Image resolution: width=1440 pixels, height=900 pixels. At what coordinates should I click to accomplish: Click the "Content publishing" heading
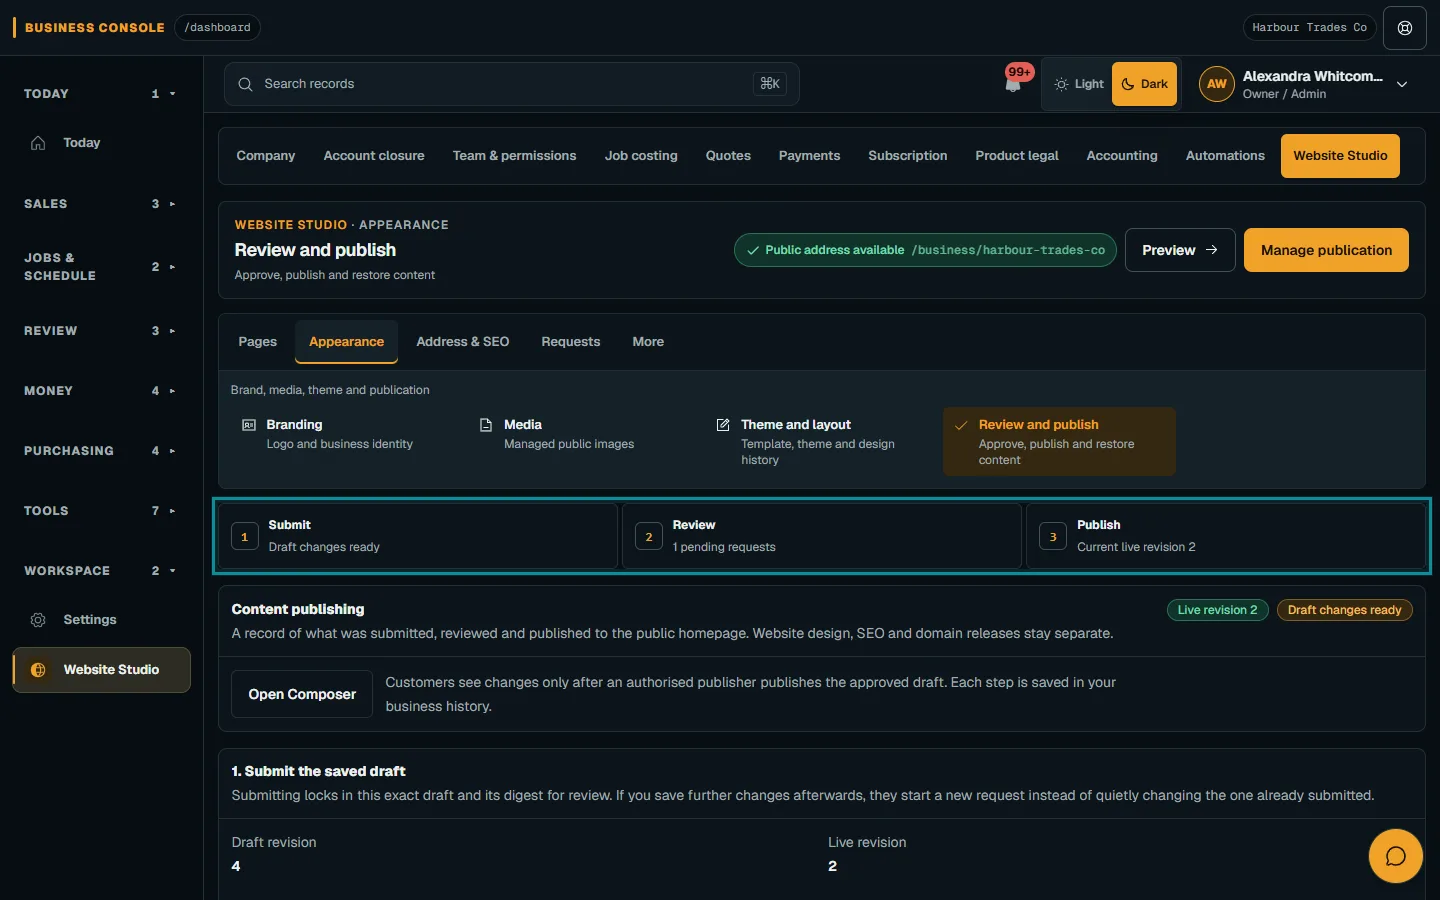click(298, 609)
